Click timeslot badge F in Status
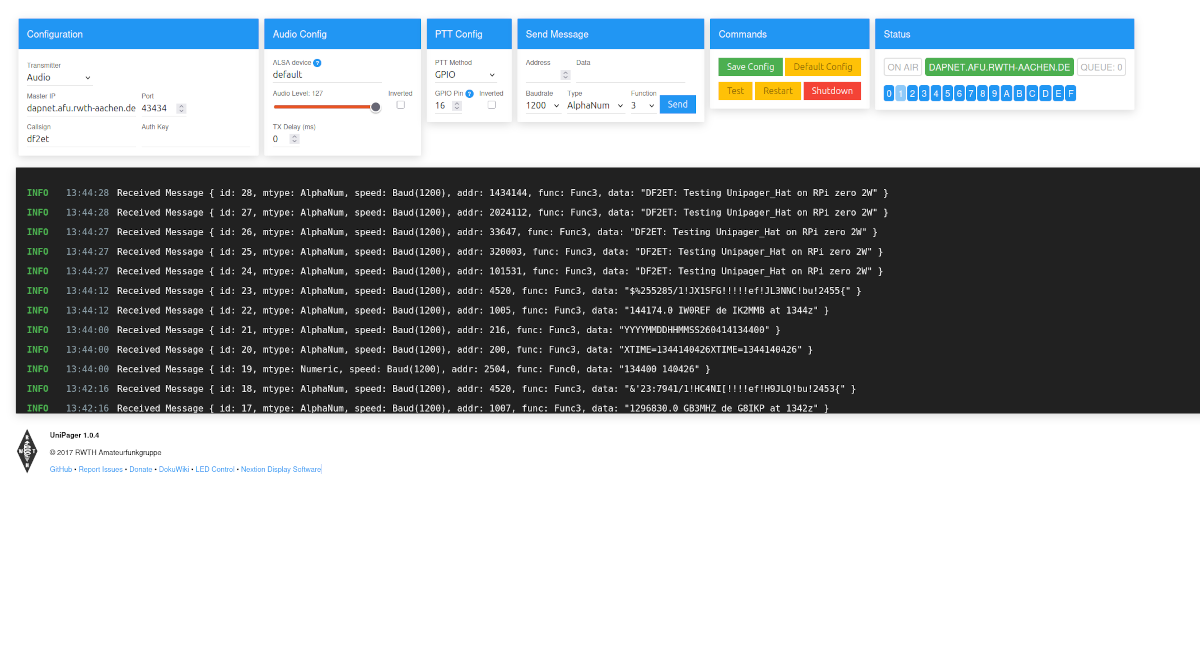 (1071, 93)
